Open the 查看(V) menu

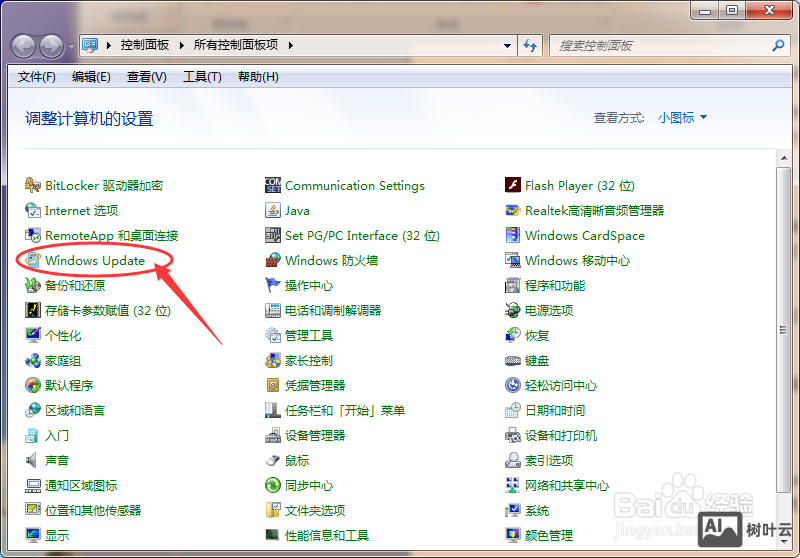[x=147, y=77]
